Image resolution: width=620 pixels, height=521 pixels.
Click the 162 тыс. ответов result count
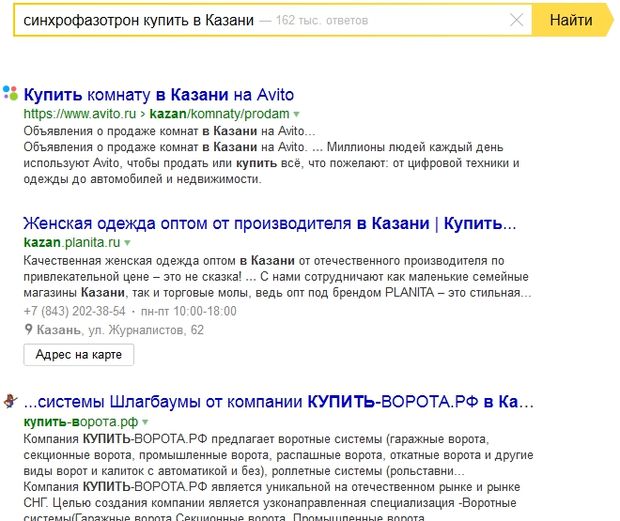322,20
